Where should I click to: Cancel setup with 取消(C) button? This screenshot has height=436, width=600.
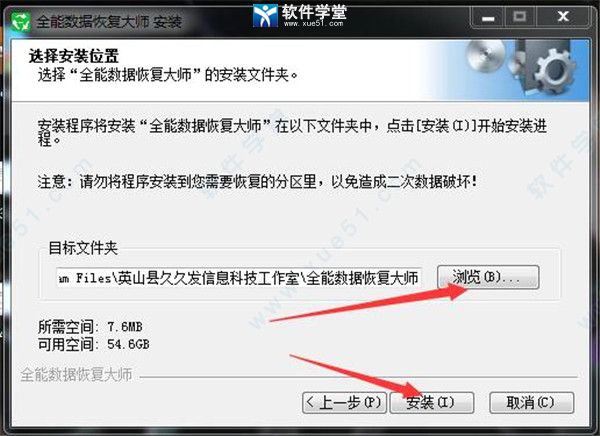tap(532, 402)
